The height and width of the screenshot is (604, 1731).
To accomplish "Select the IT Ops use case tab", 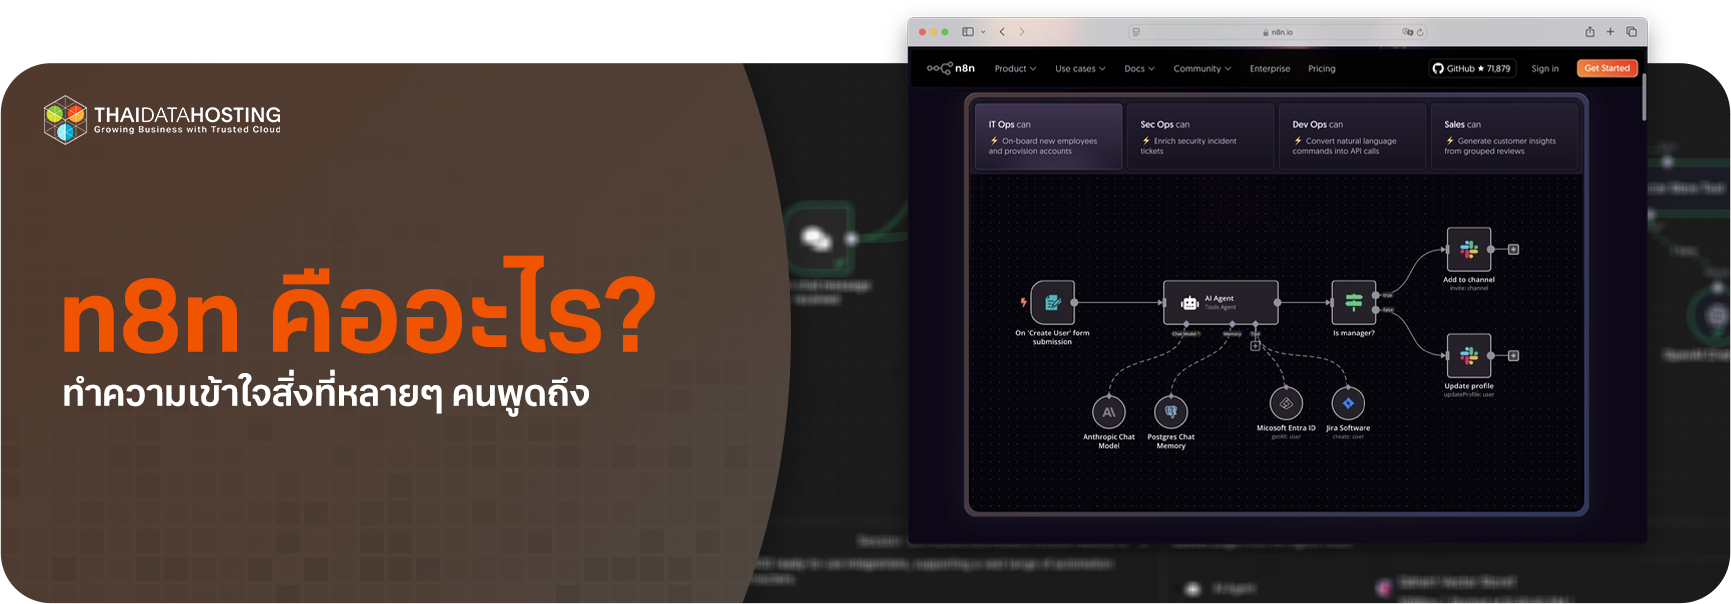I will [x=1048, y=137].
